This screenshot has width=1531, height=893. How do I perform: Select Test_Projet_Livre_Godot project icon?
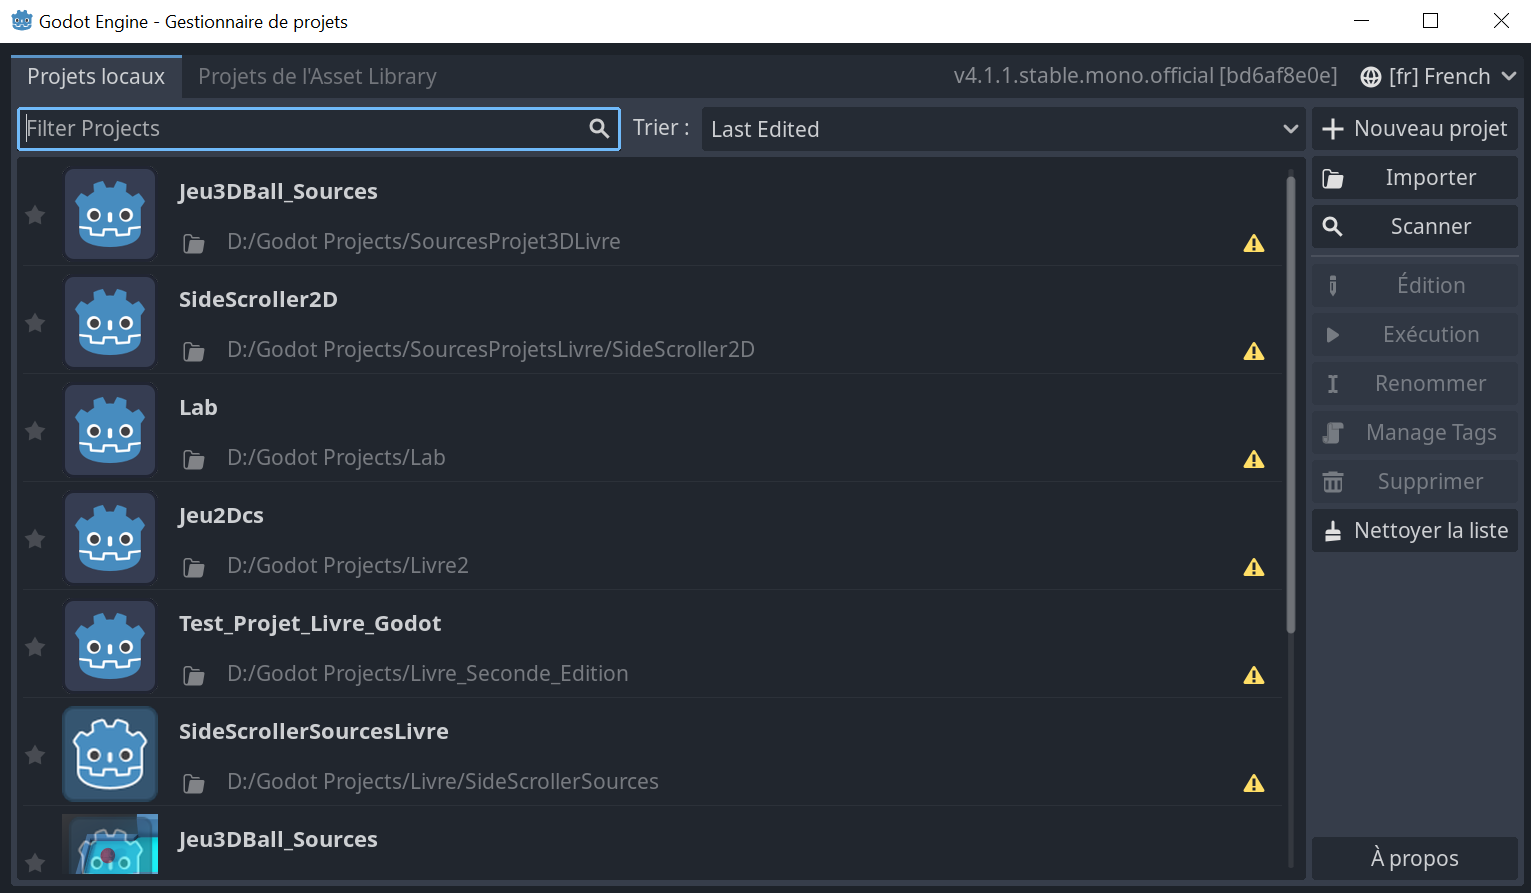tap(110, 646)
